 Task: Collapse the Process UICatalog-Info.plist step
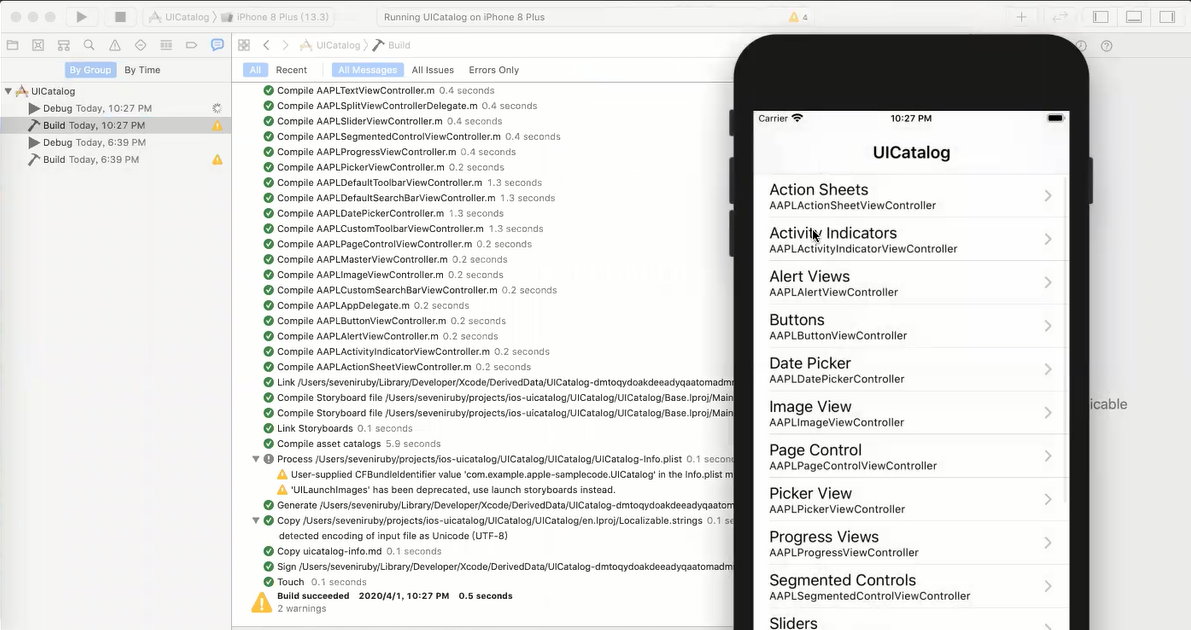click(256, 459)
